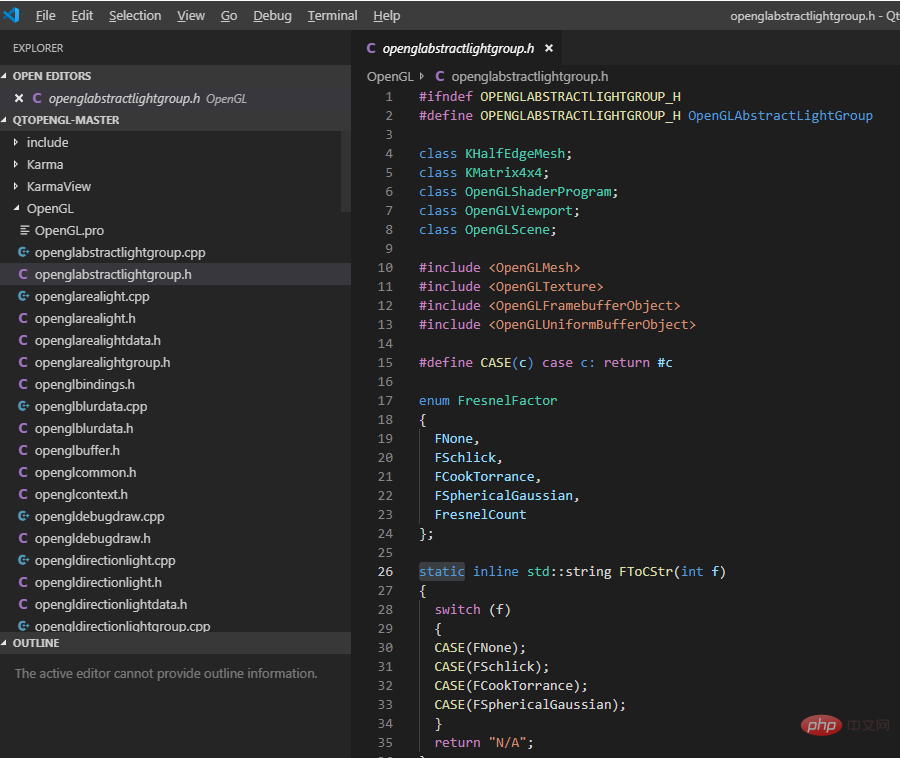The image size is (900, 758).
Task: Click the C++ icon beside openglarealight.cpp
Action: (24, 296)
